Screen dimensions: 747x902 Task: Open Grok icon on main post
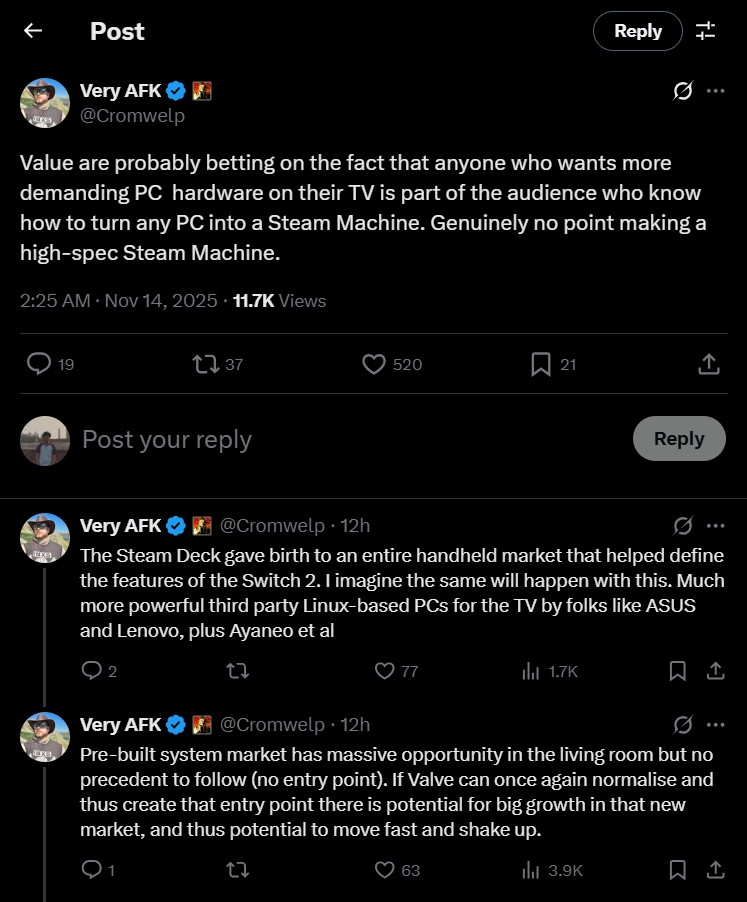coord(683,91)
